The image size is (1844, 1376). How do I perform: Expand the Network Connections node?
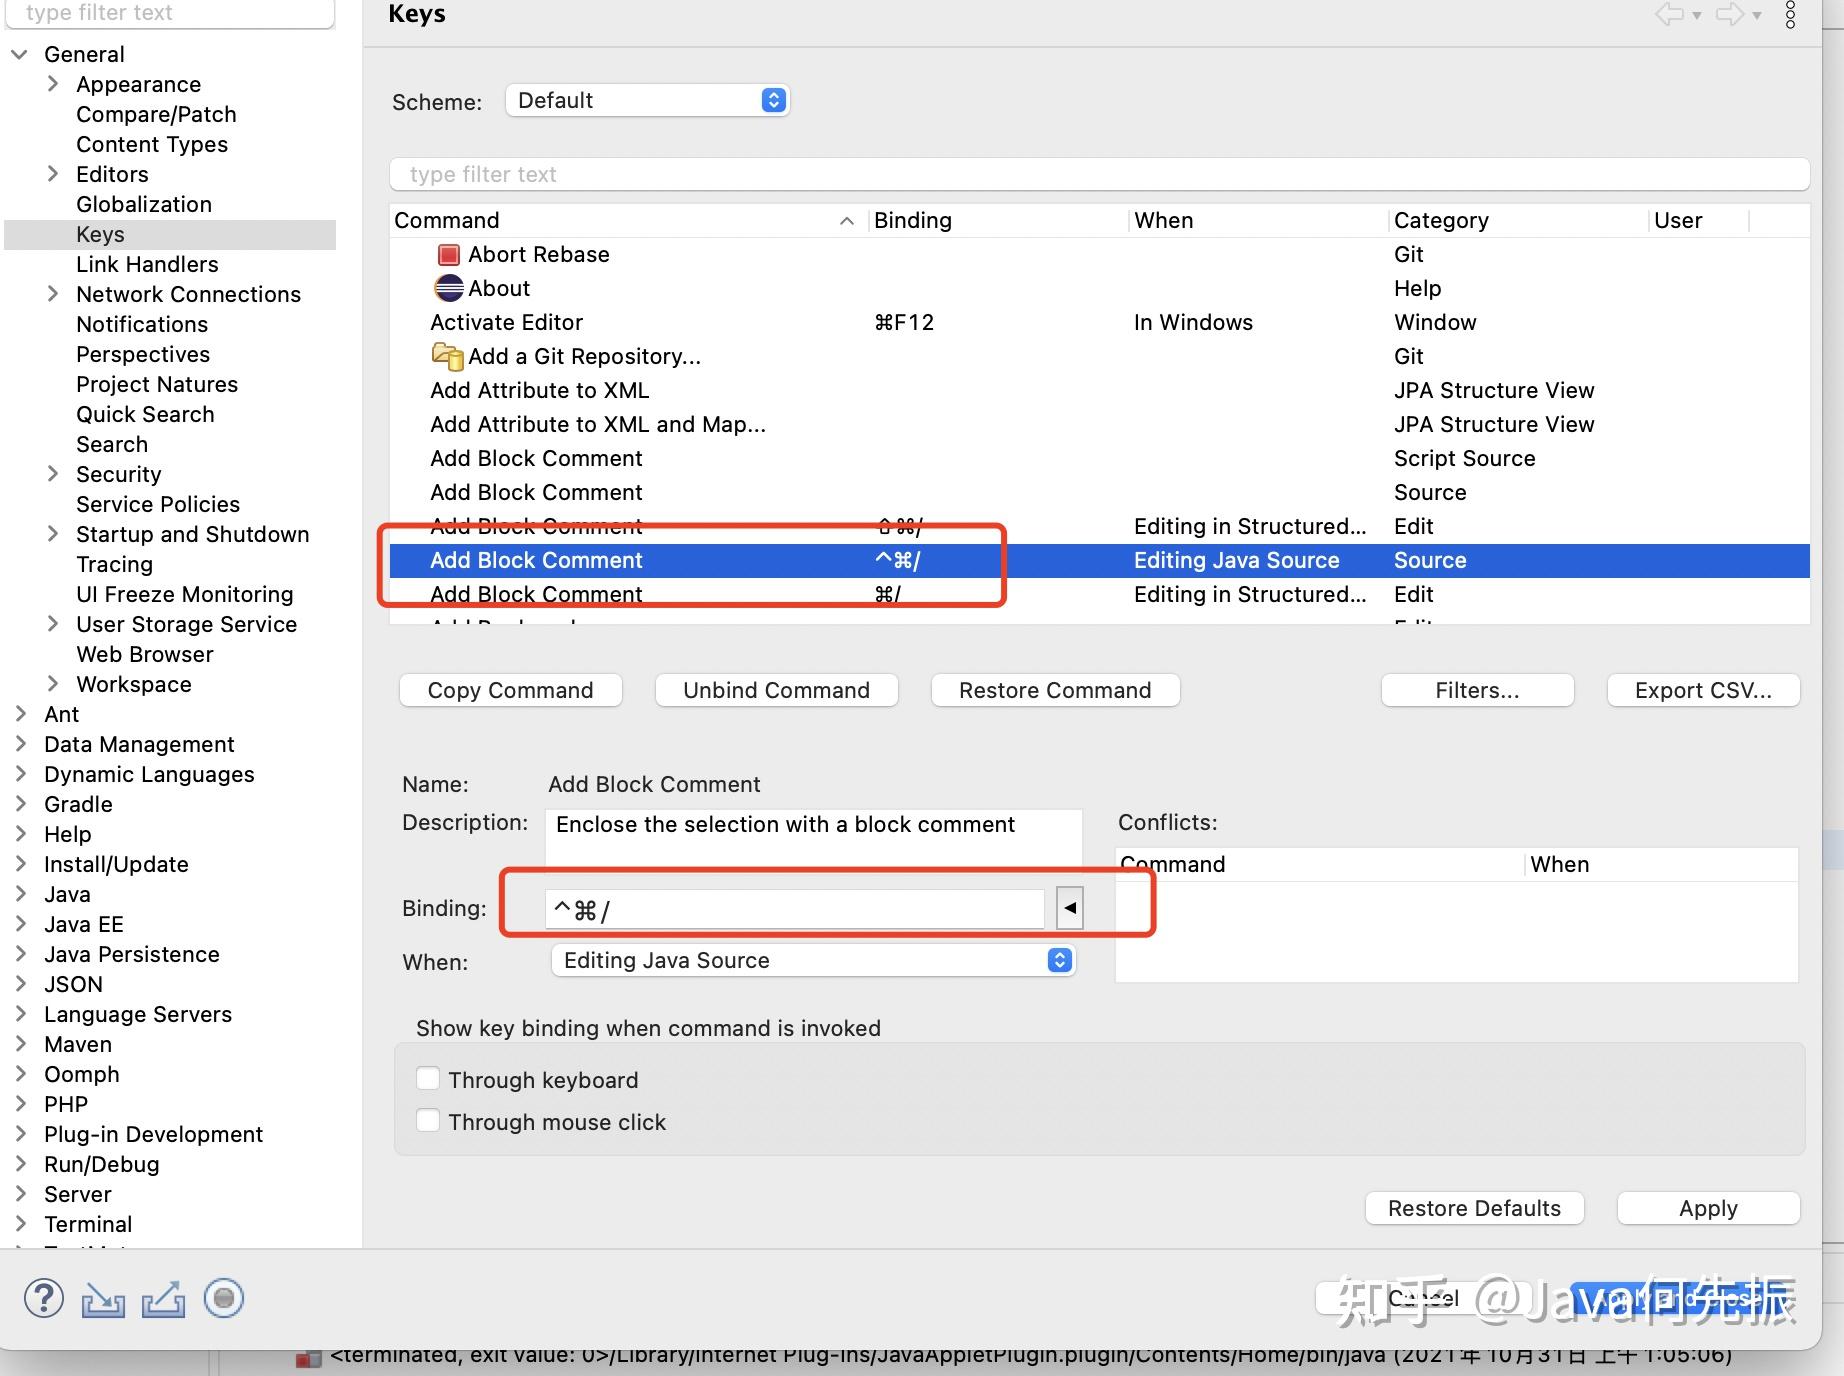click(x=53, y=294)
